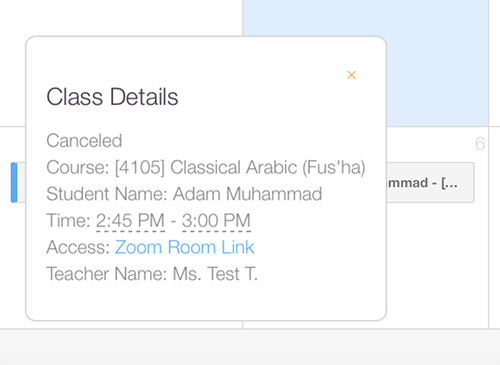Click the "Time:" label in popup
This screenshot has height=365, width=500.
click(x=68, y=221)
